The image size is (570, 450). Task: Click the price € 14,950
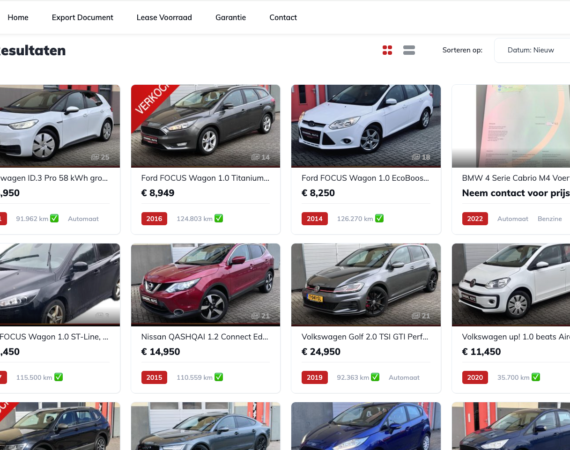pos(160,352)
